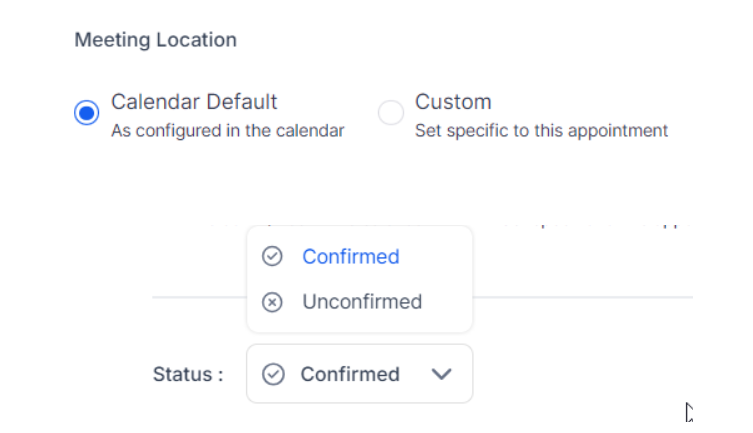
Task: Collapse status list using the chevron arrow
Action: (441, 374)
